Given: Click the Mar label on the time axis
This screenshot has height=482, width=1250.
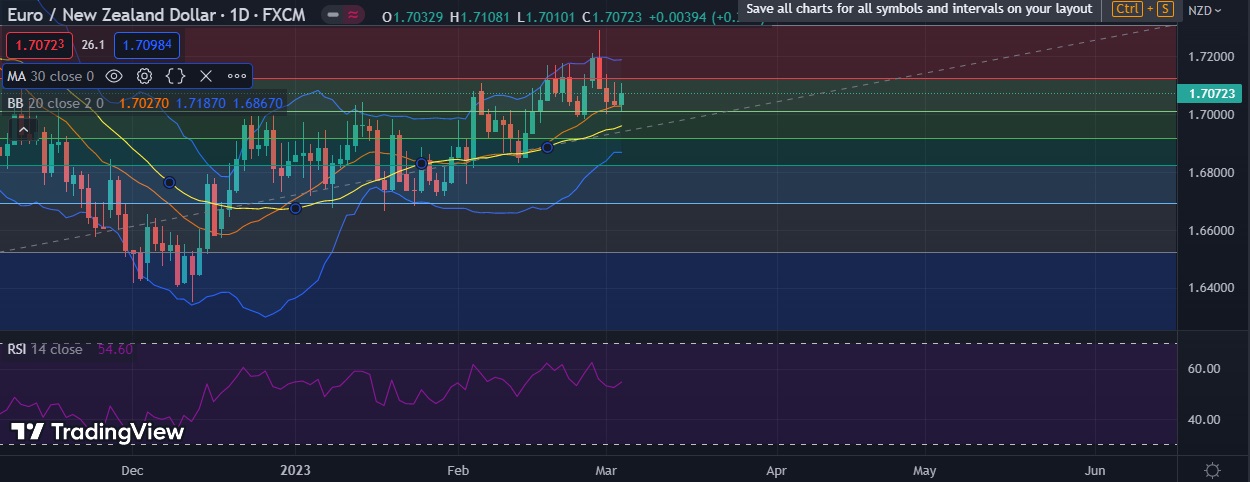Looking at the screenshot, I should pyautogui.click(x=606, y=470).
